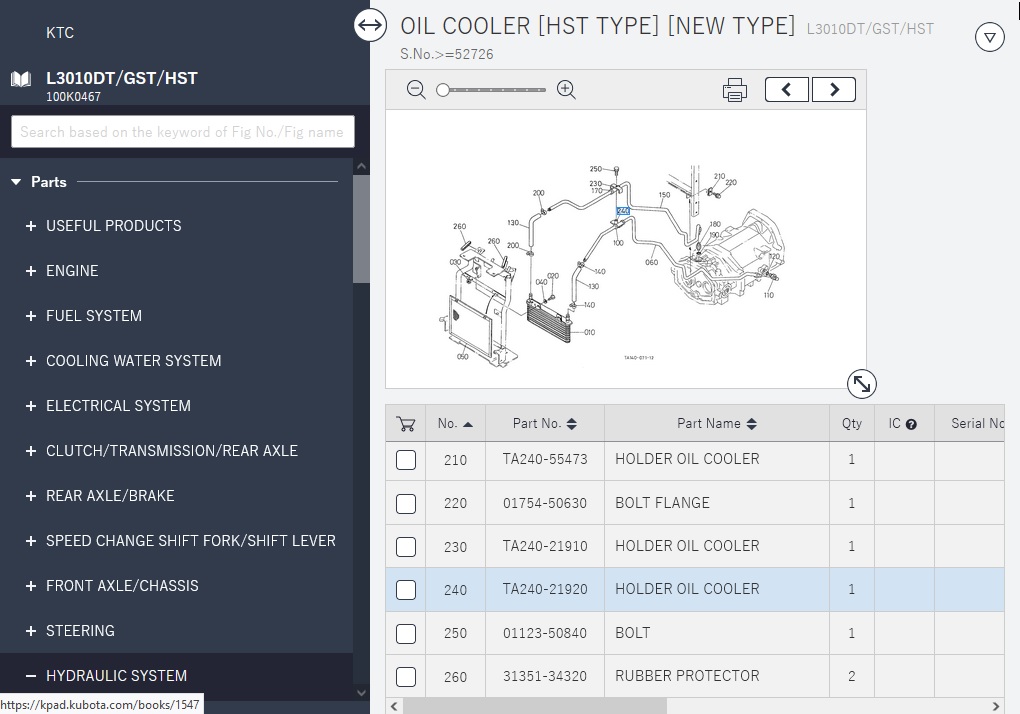Expand ELECTRICAL SYSTEM category
1020x714 pixels.
coord(31,406)
